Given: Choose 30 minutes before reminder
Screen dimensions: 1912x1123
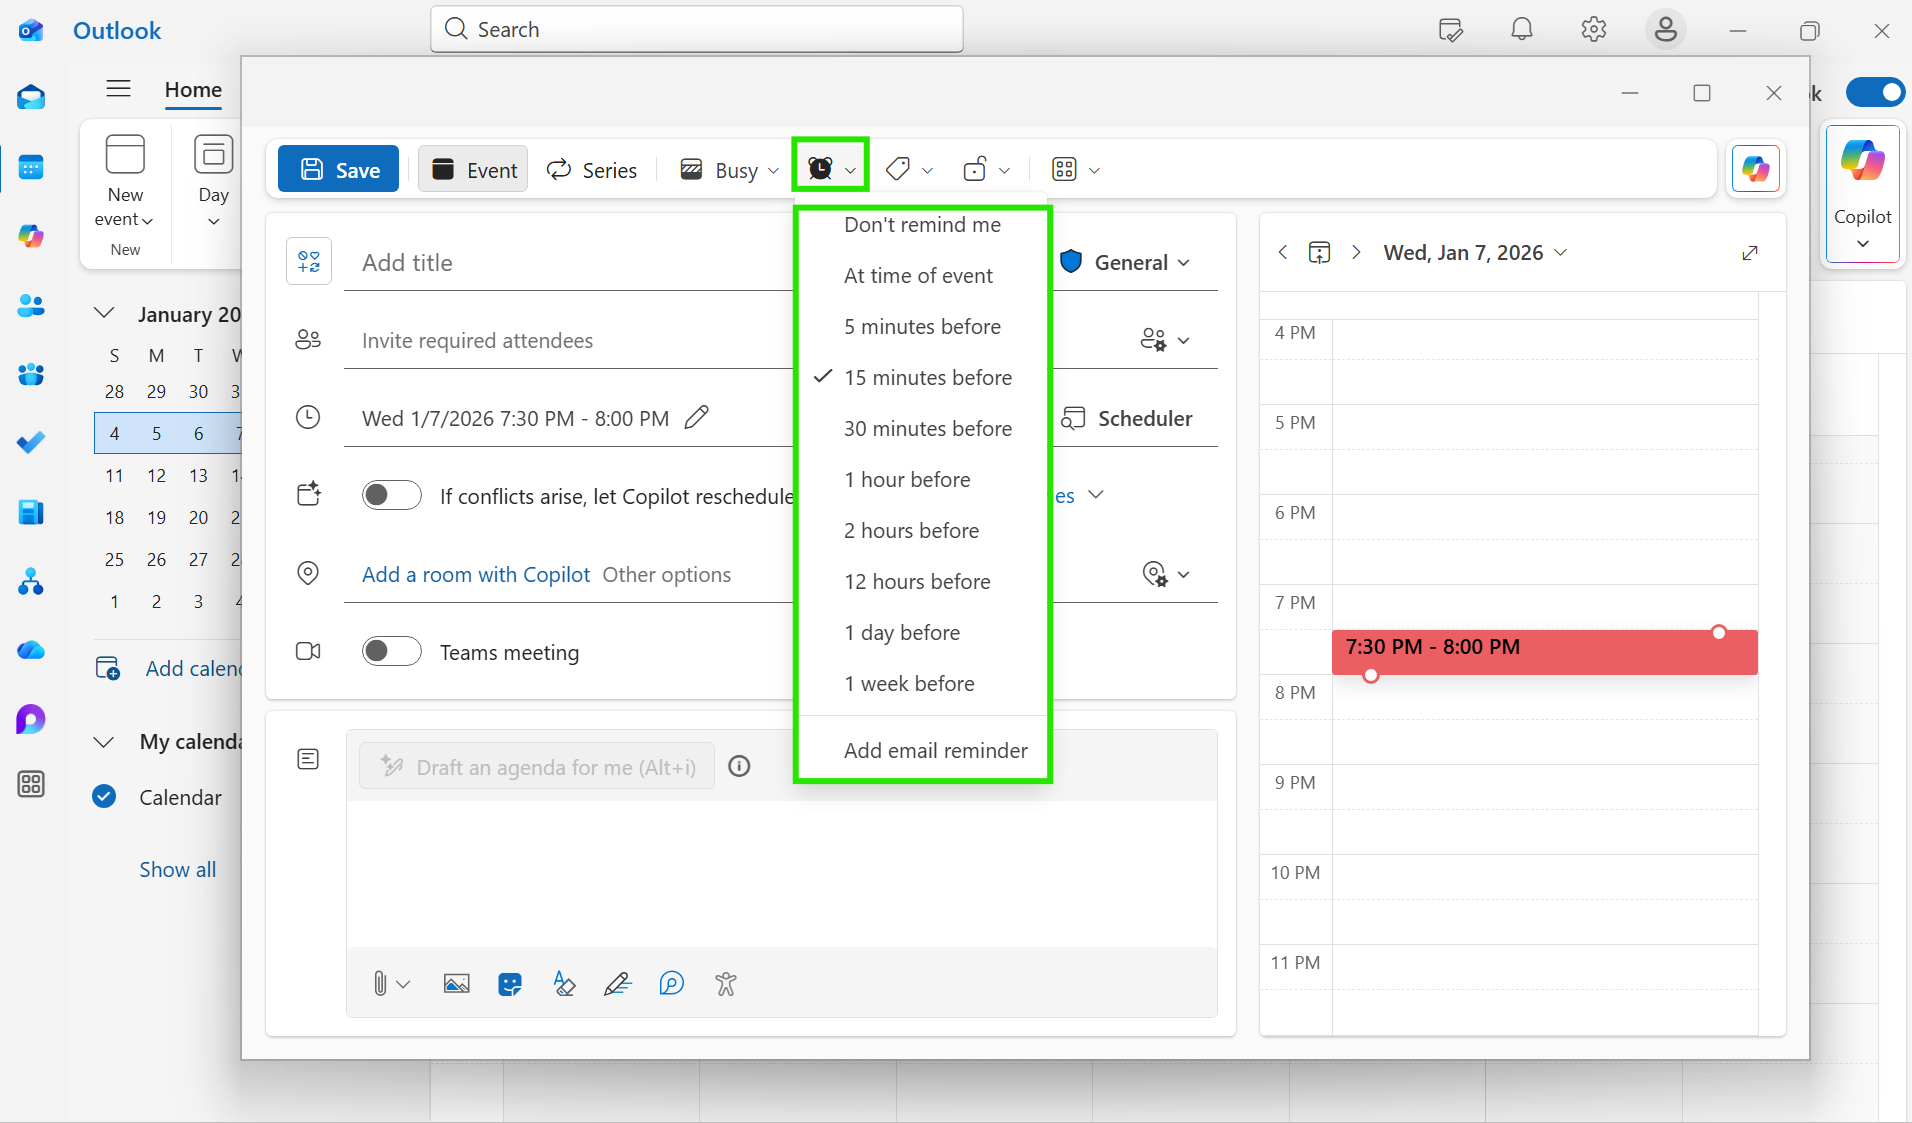Looking at the screenshot, I should (x=922, y=428).
